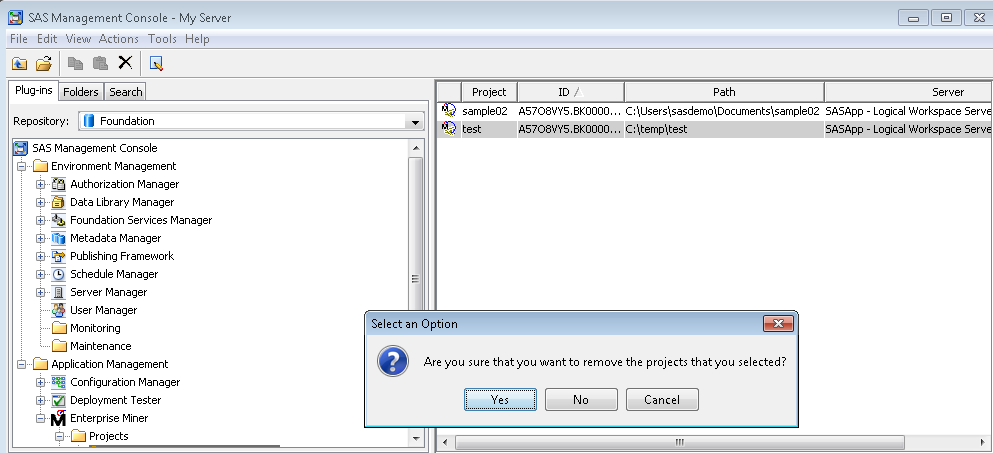The width and height of the screenshot is (993, 453).
Task: Open the Actions menu
Action: [119, 39]
